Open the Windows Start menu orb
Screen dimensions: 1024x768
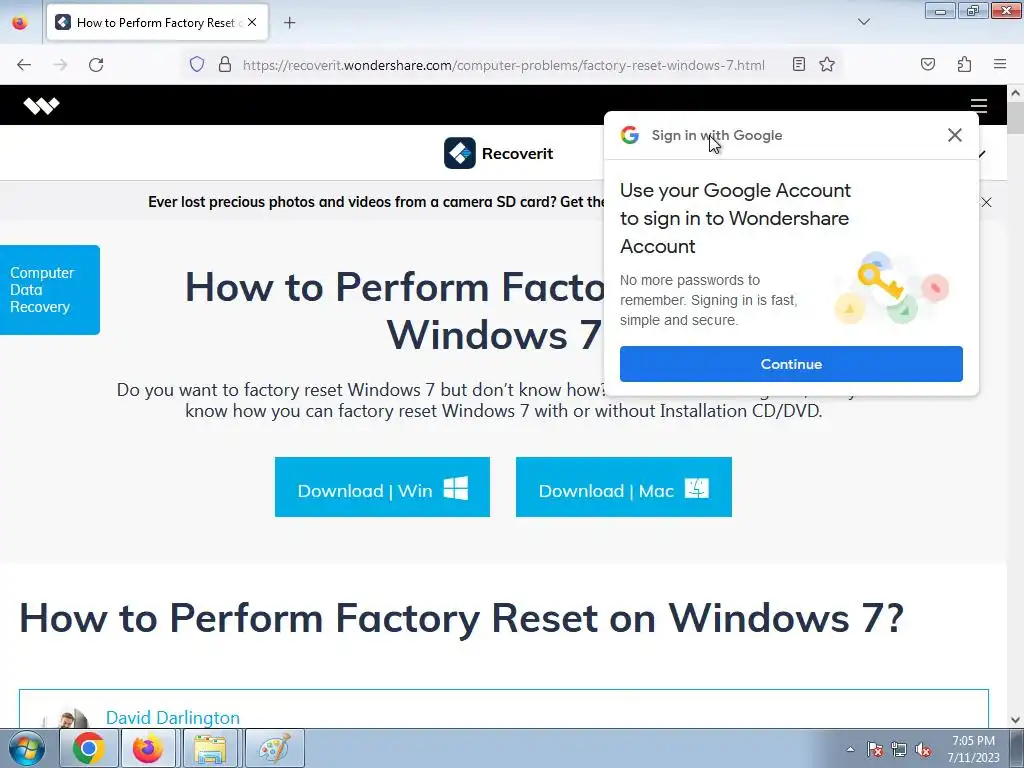(26, 748)
